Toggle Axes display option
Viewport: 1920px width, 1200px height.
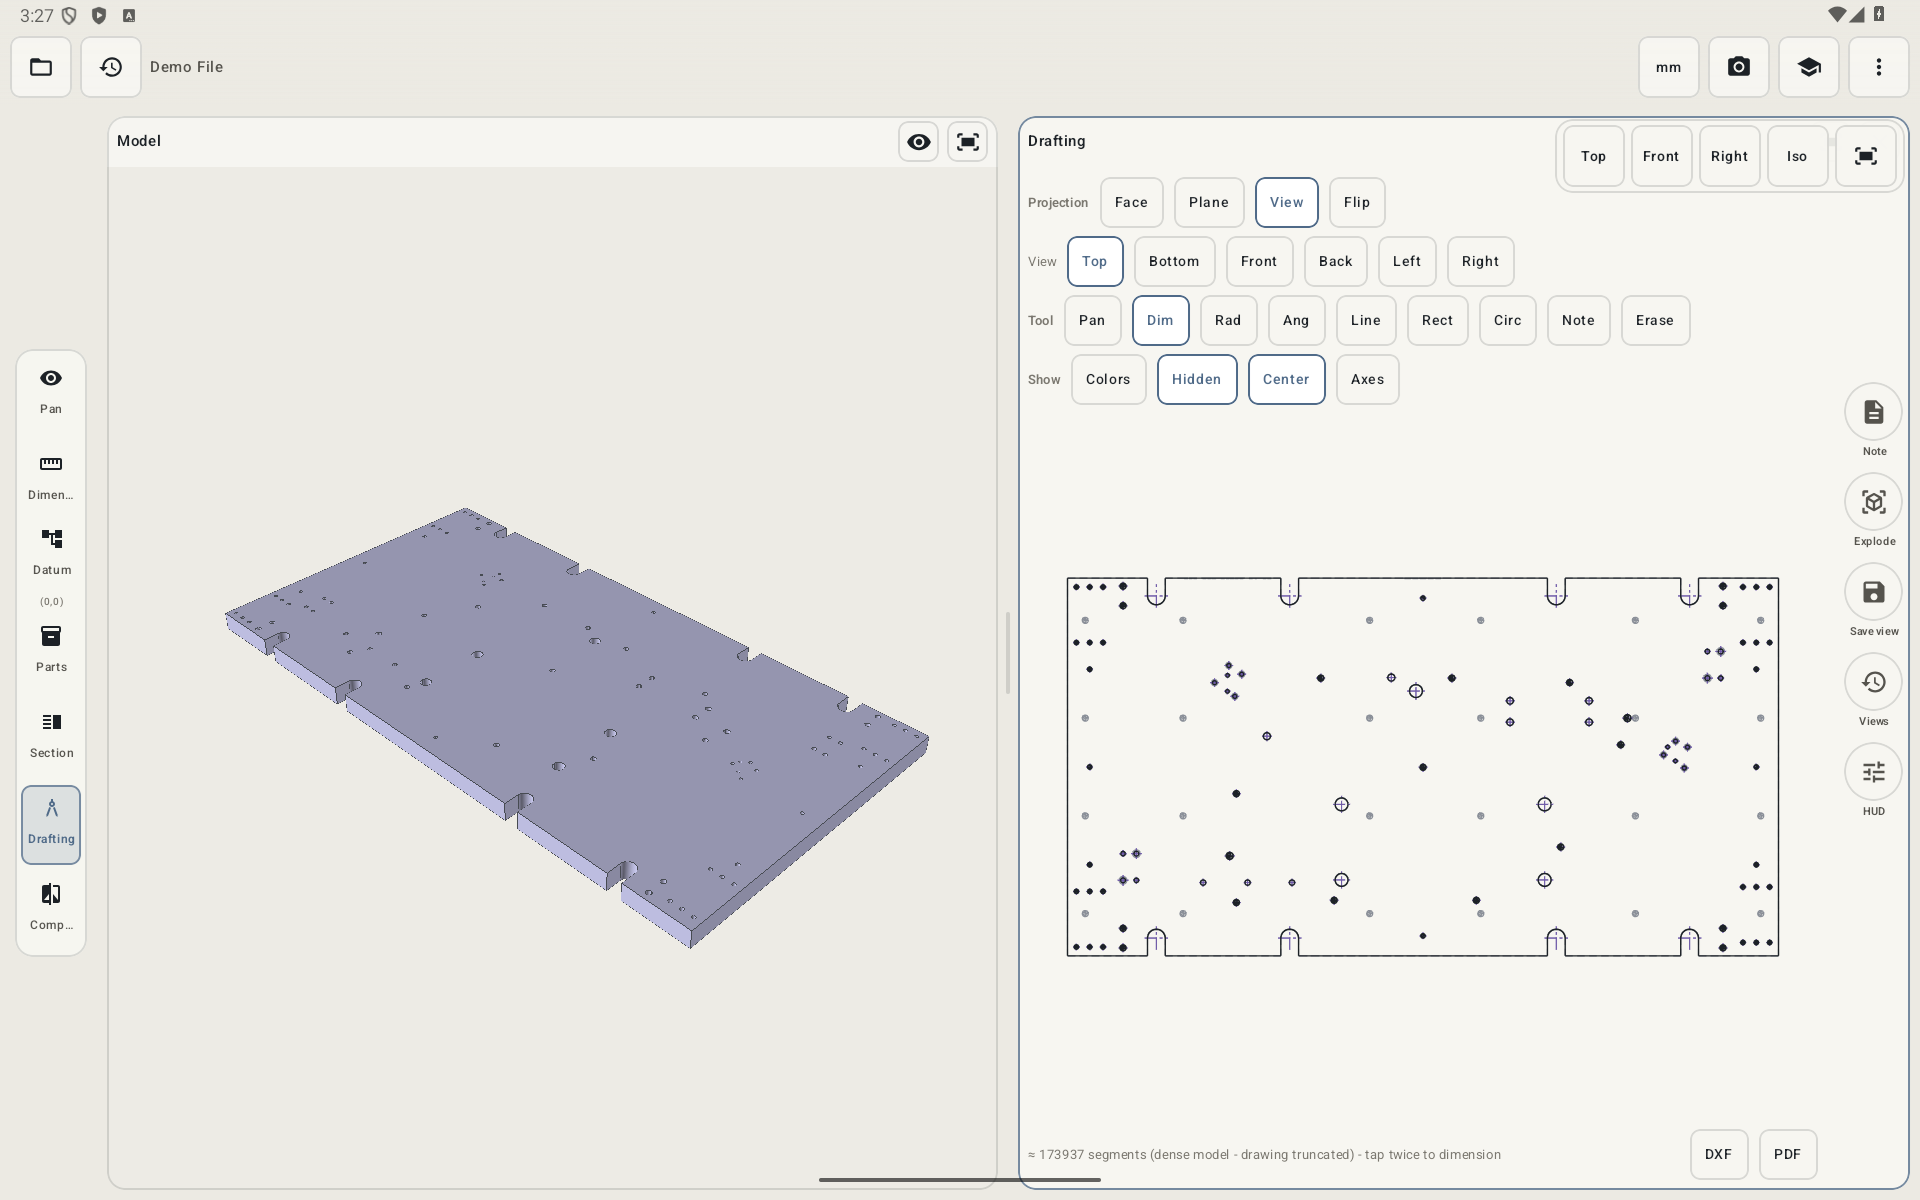coord(1368,380)
